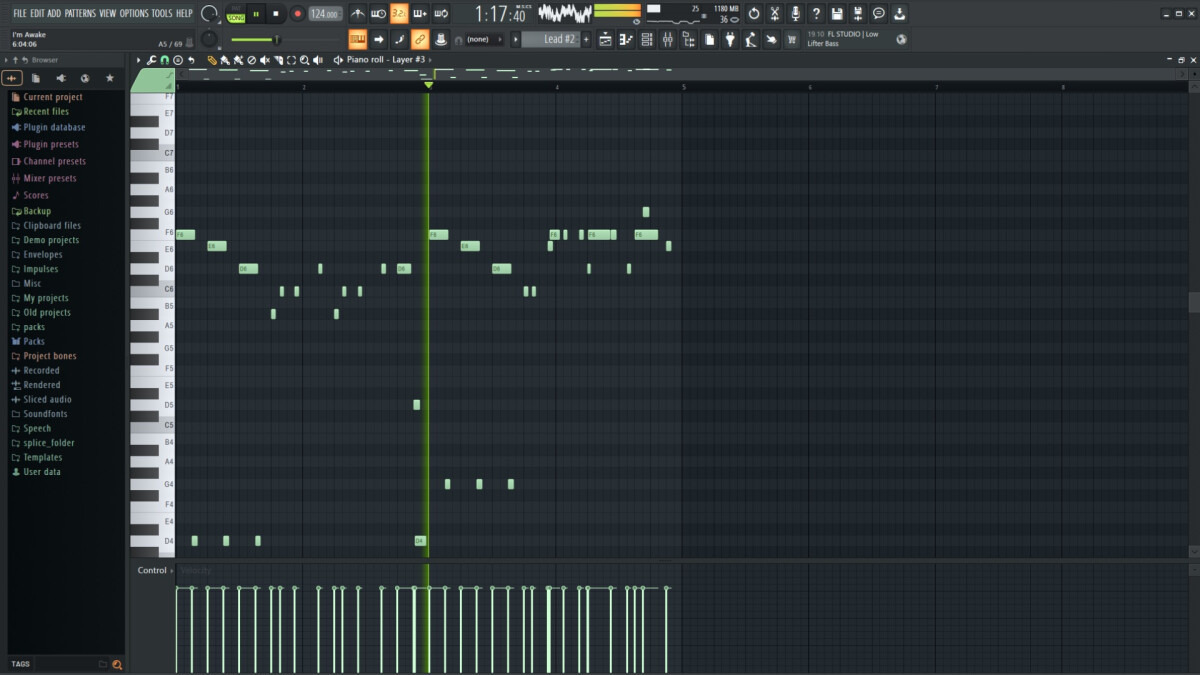Open the Audio editor scissors icon
This screenshot has height=675, width=1200.
pyautogui.click(x=774, y=13)
